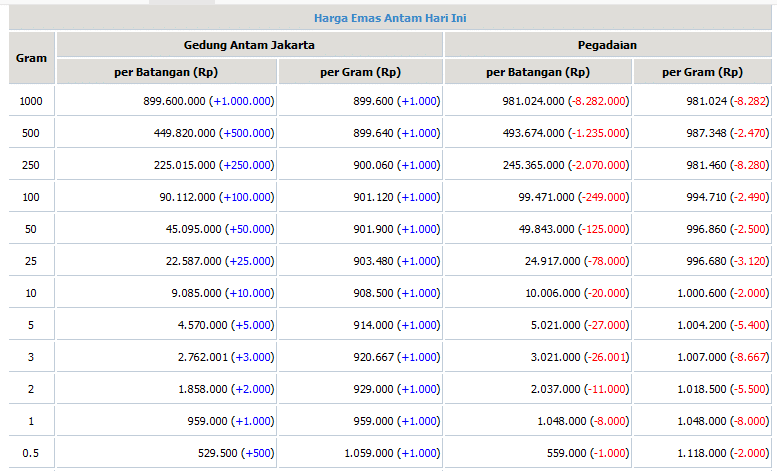Select the 4.570.000 price cell
Viewport: 777px width, 471px height.
tap(166, 325)
